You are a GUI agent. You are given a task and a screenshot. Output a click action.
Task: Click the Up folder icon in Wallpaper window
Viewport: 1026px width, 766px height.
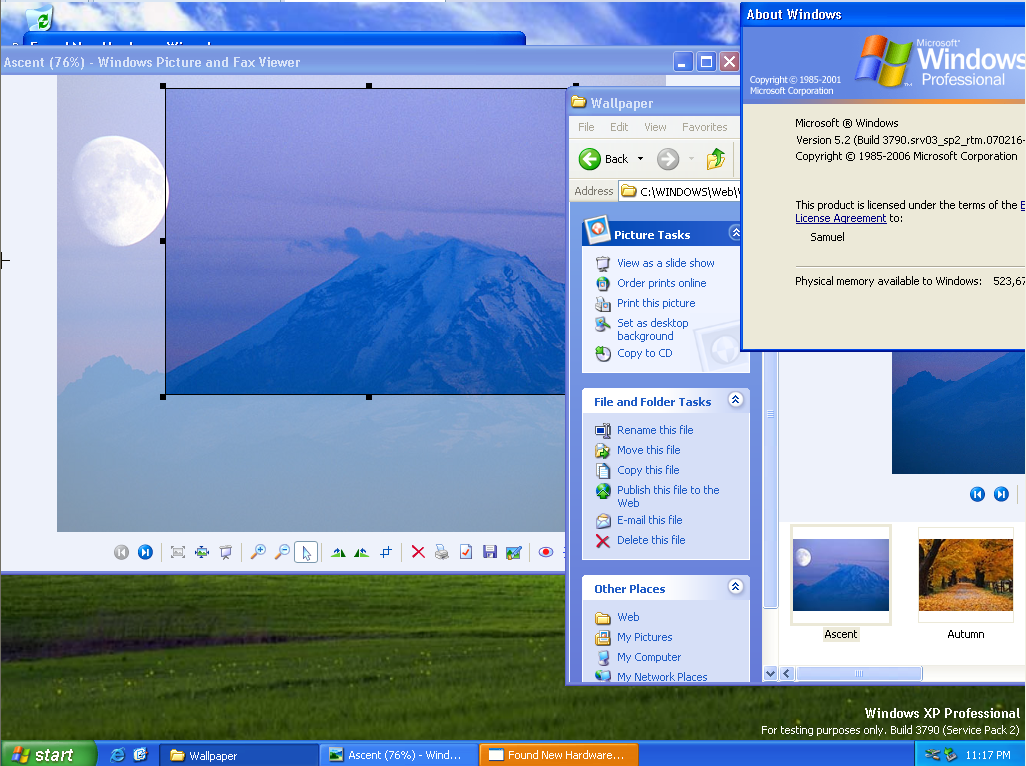[x=716, y=159]
